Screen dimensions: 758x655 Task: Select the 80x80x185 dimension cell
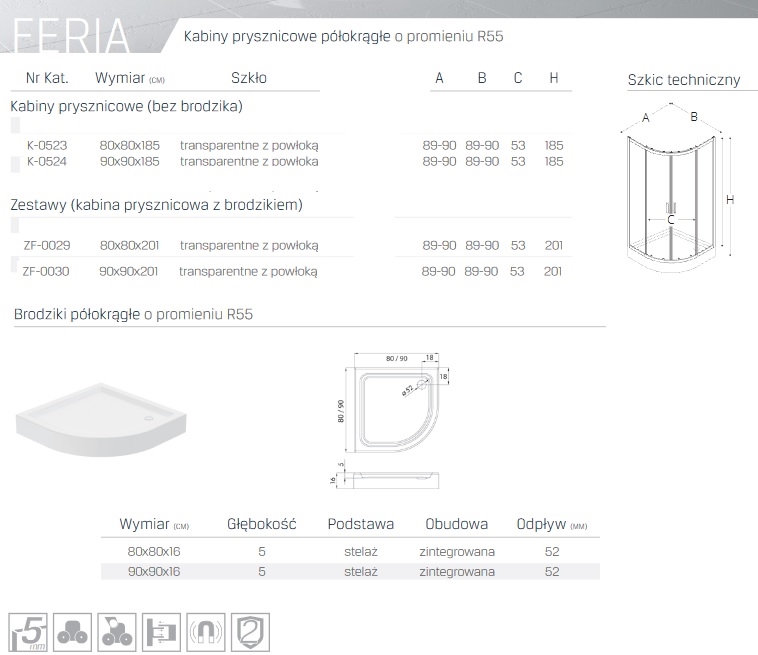tap(130, 145)
